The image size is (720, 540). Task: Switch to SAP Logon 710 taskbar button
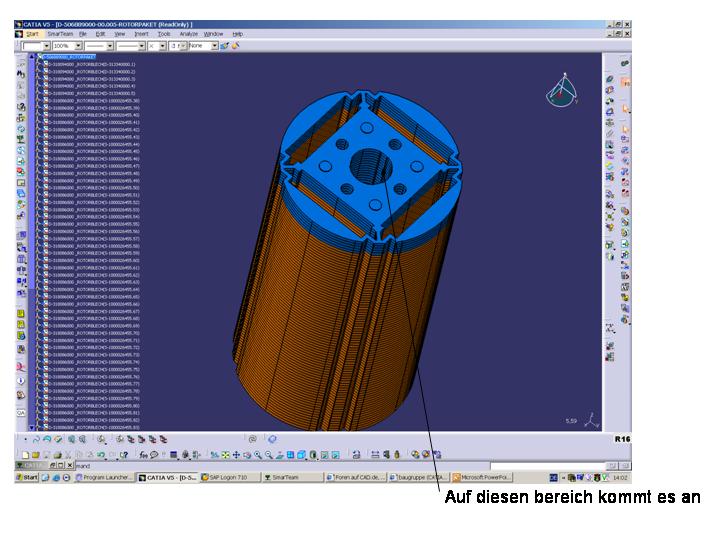[230, 478]
